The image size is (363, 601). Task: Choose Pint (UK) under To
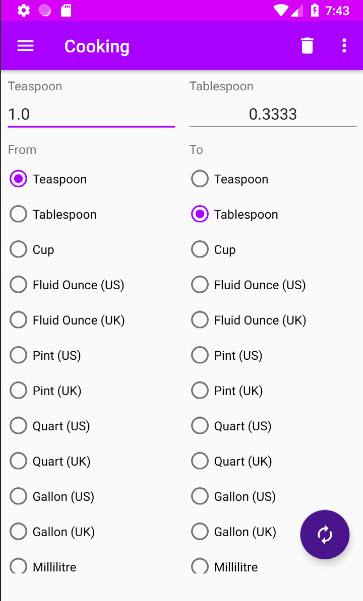227,391
